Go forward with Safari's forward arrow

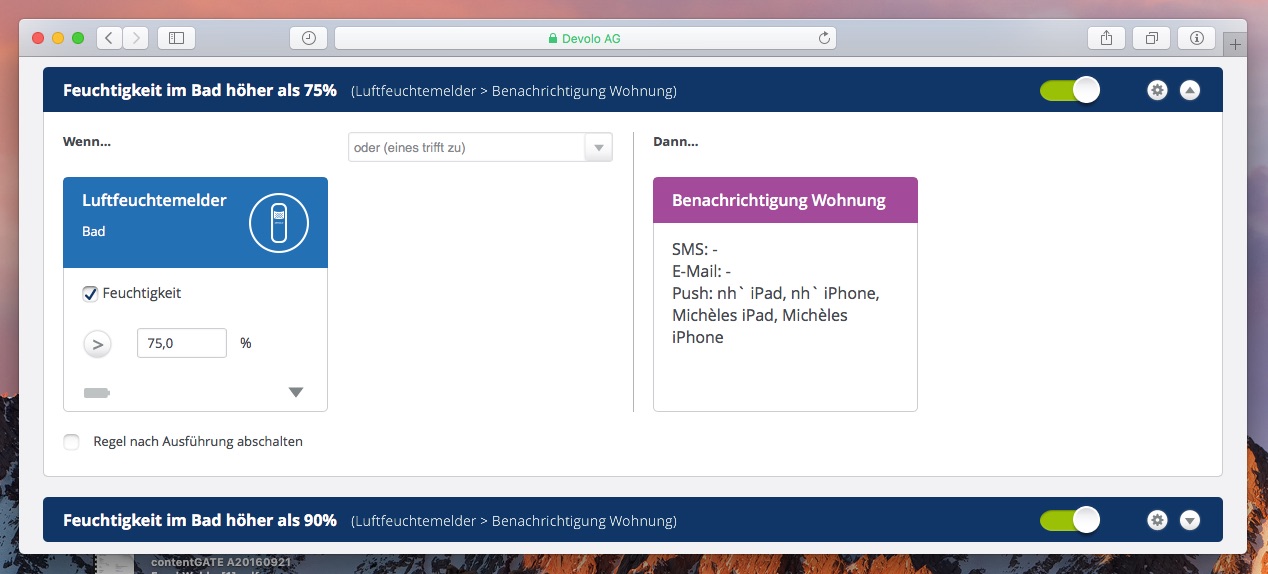pos(135,38)
